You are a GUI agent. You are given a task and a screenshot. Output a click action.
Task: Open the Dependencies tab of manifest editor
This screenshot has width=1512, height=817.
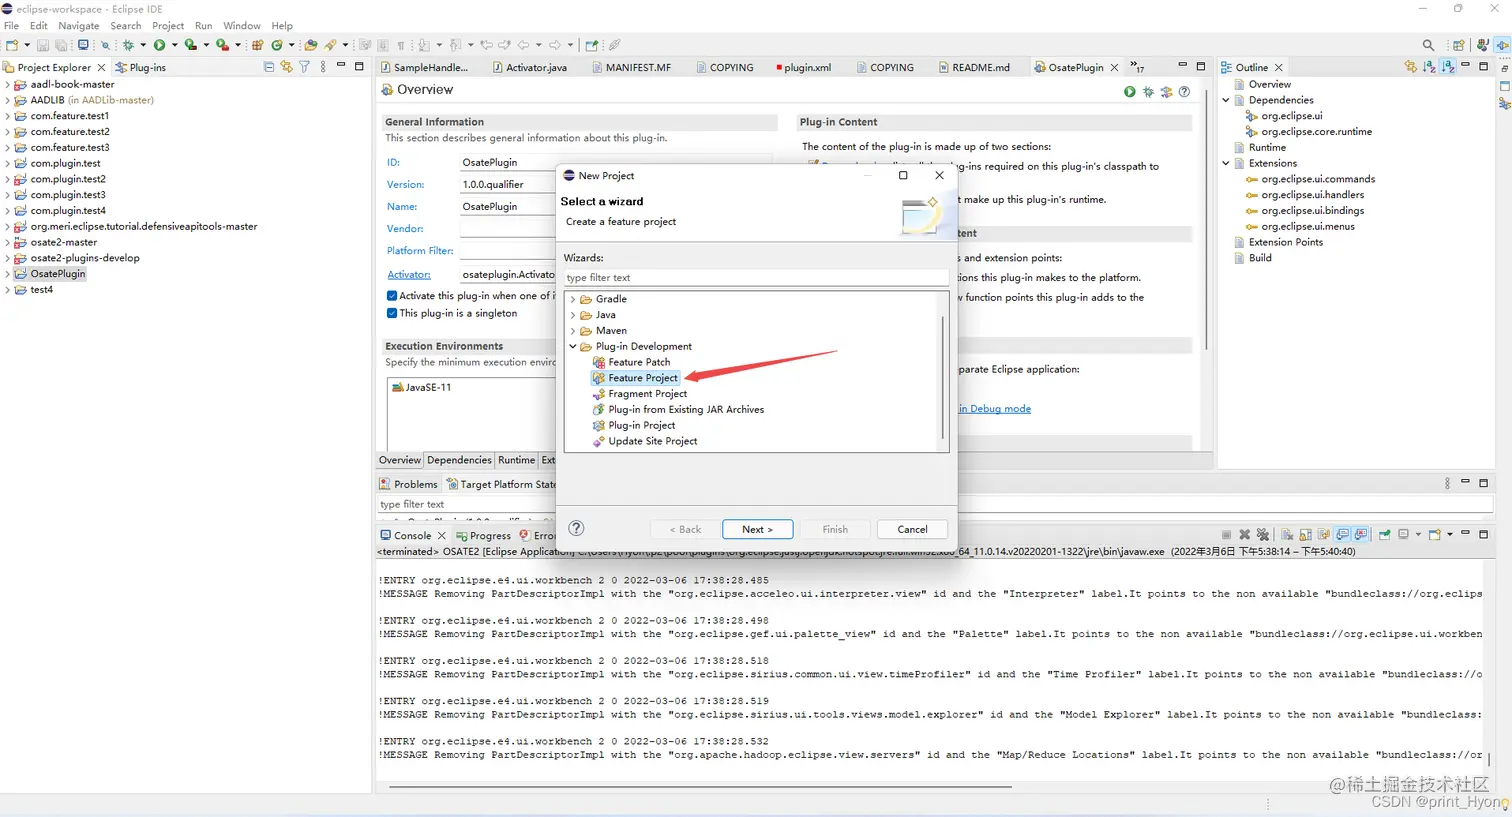459,460
